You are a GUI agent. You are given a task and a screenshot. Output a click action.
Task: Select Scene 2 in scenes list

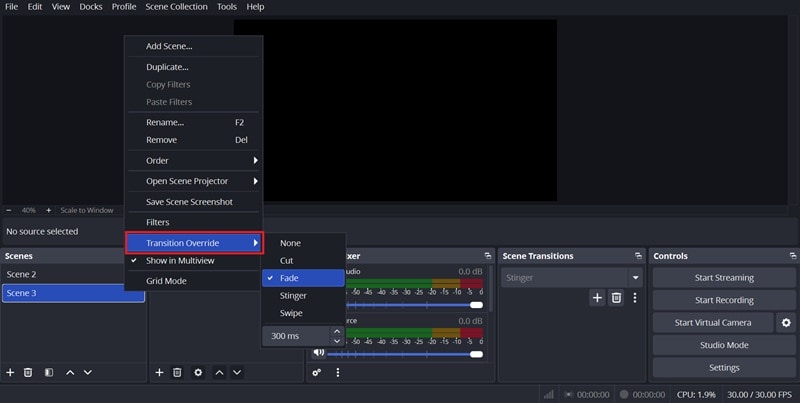(x=73, y=274)
